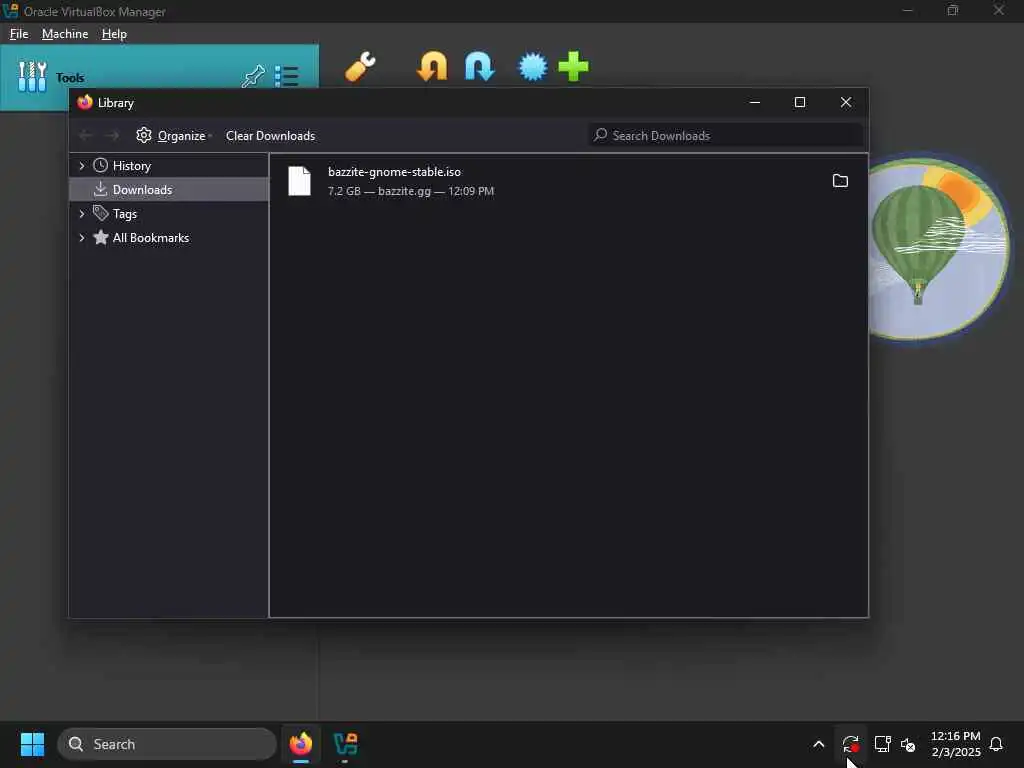
Task: Expand the All Bookmarks tree node
Action: coord(82,238)
